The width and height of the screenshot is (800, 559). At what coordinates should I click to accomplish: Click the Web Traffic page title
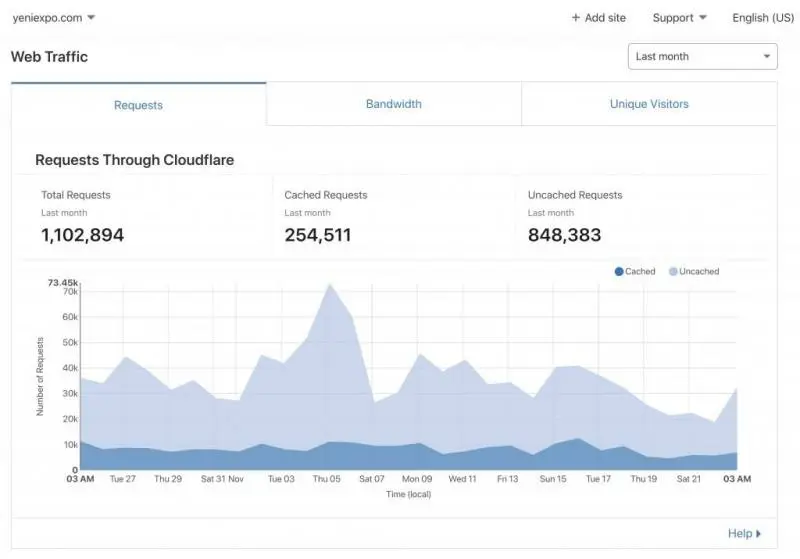(49, 57)
